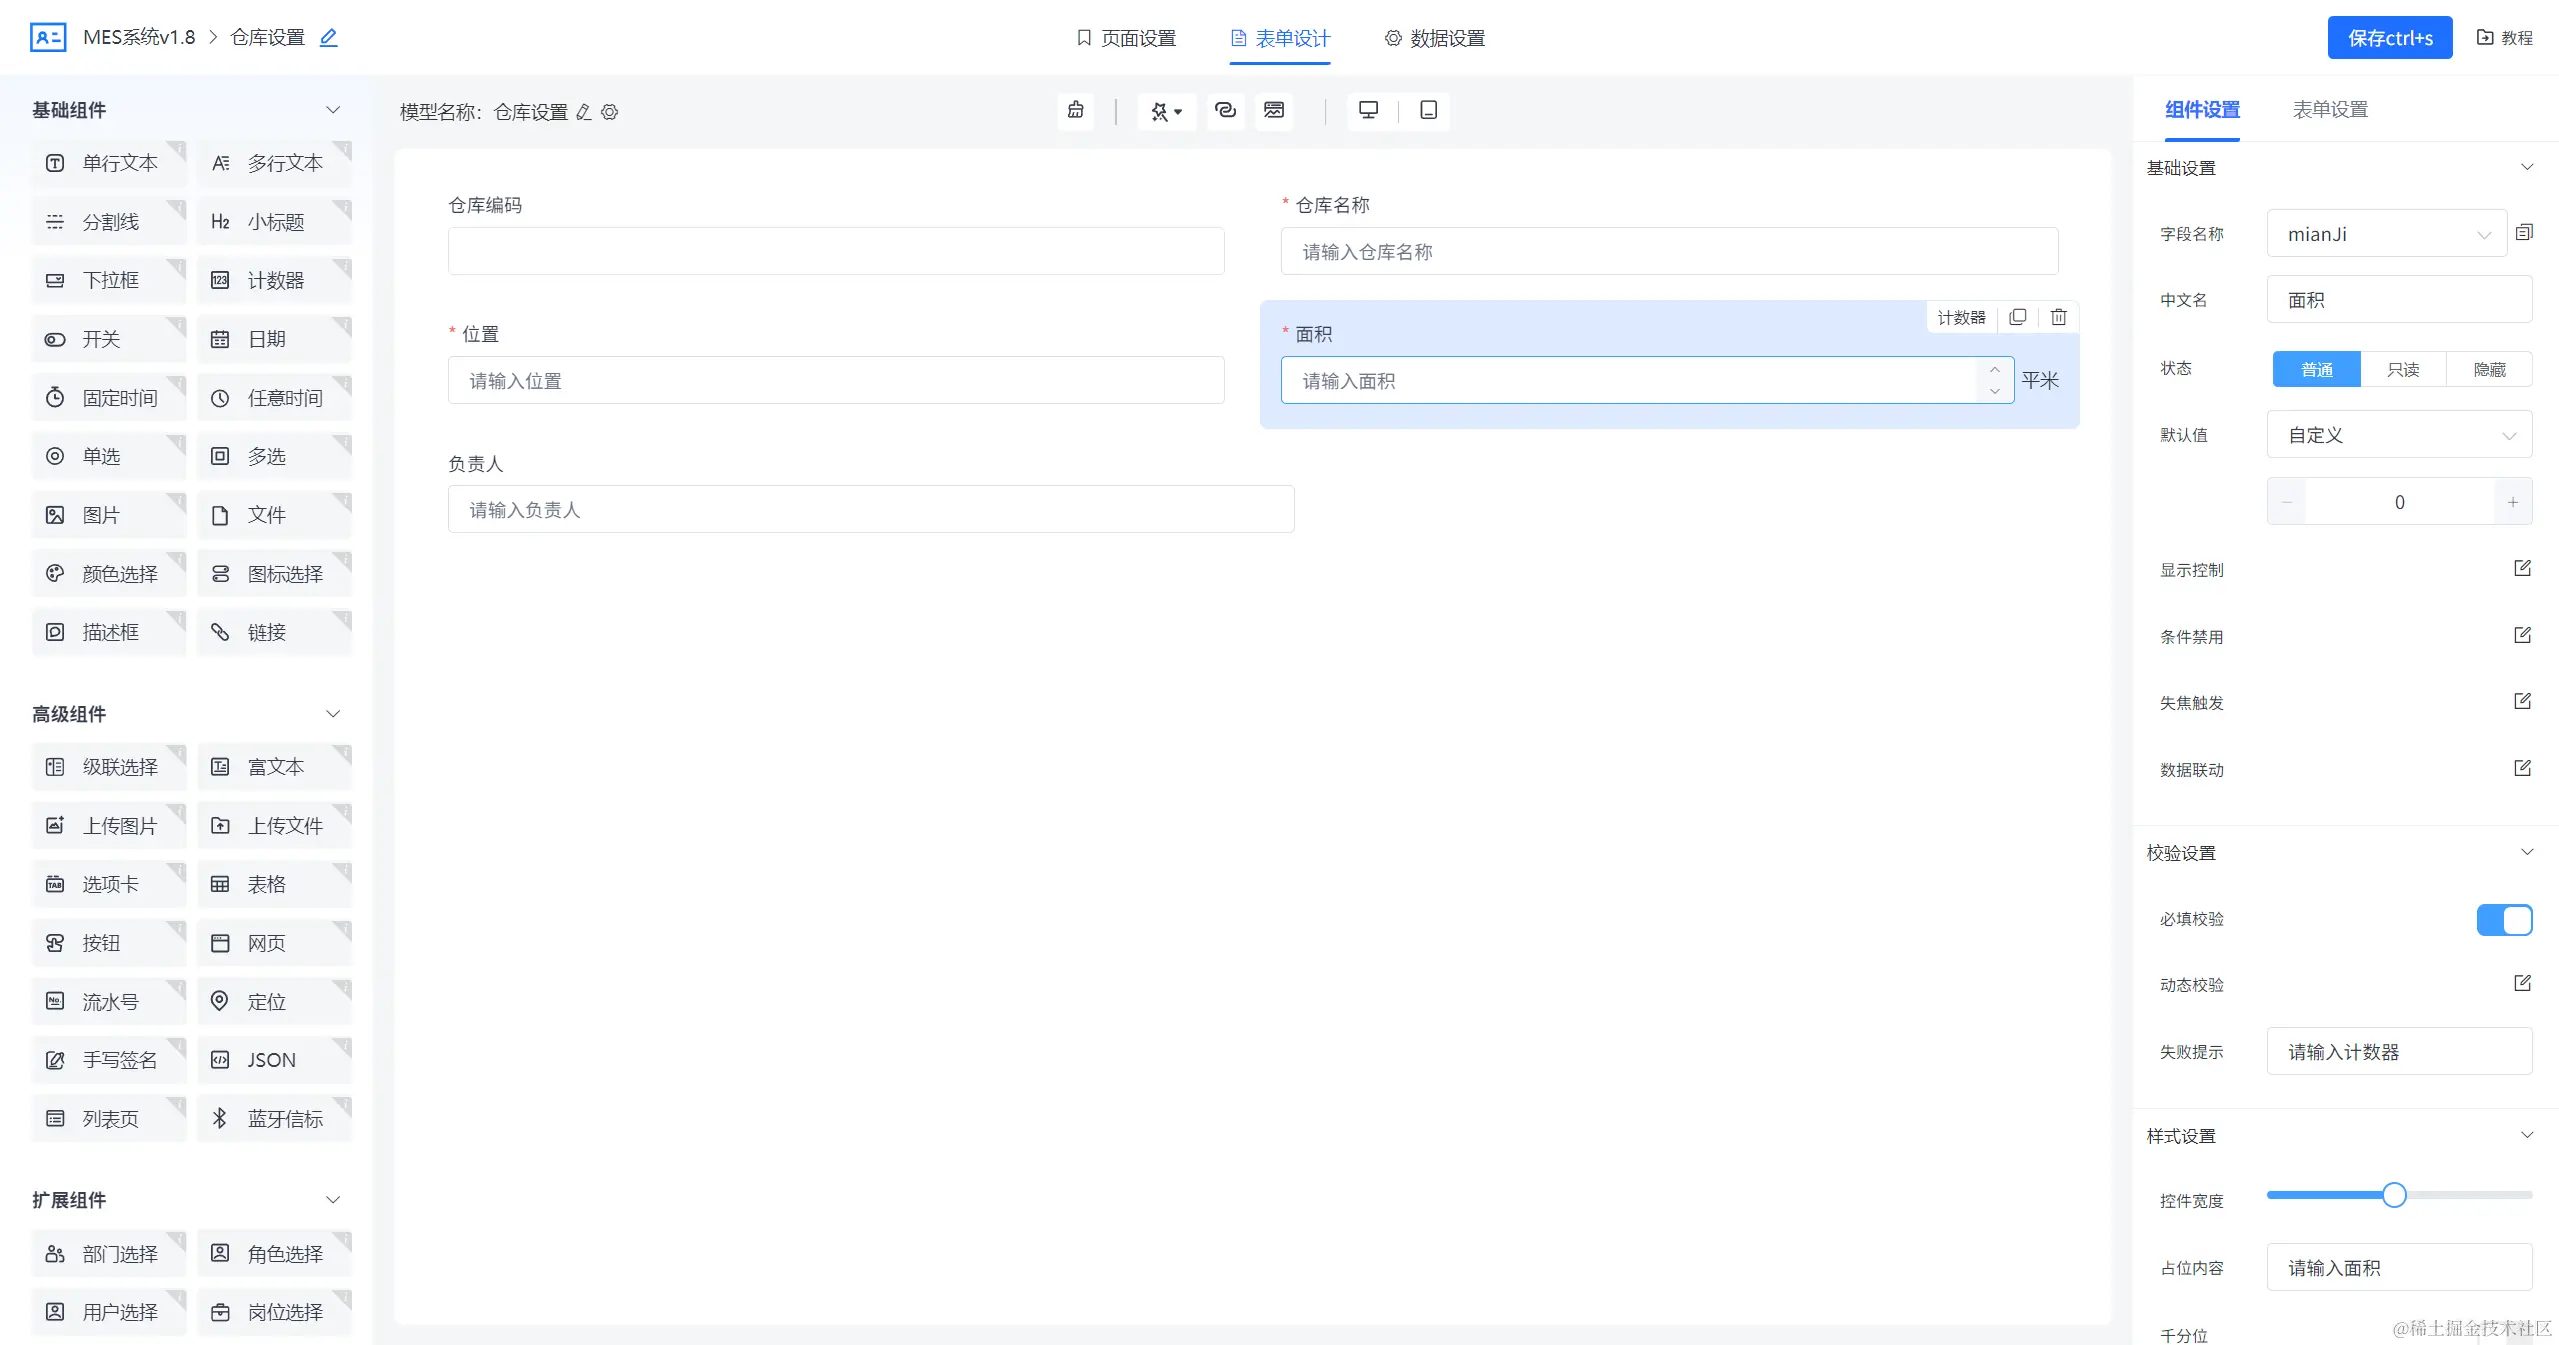This screenshot has height=1345, width=2559.
Task: Click the duplicate icon on 面积 field
Action: (2017, 317)
